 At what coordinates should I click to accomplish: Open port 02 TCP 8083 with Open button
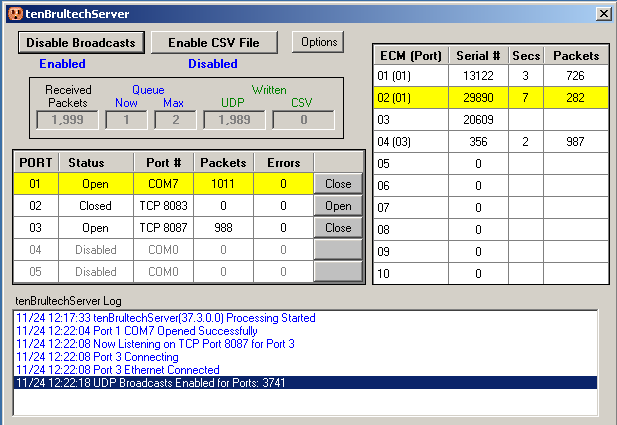[338, 206]
